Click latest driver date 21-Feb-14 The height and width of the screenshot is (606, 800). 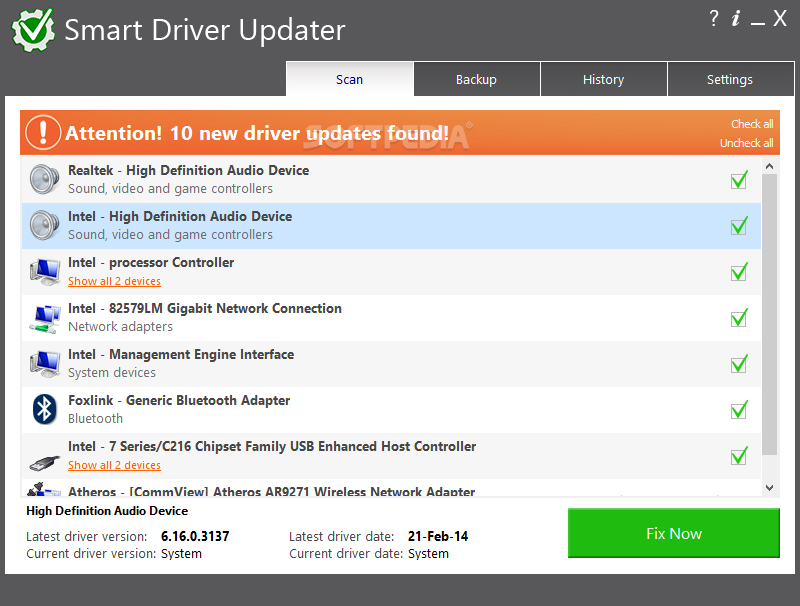438,536
